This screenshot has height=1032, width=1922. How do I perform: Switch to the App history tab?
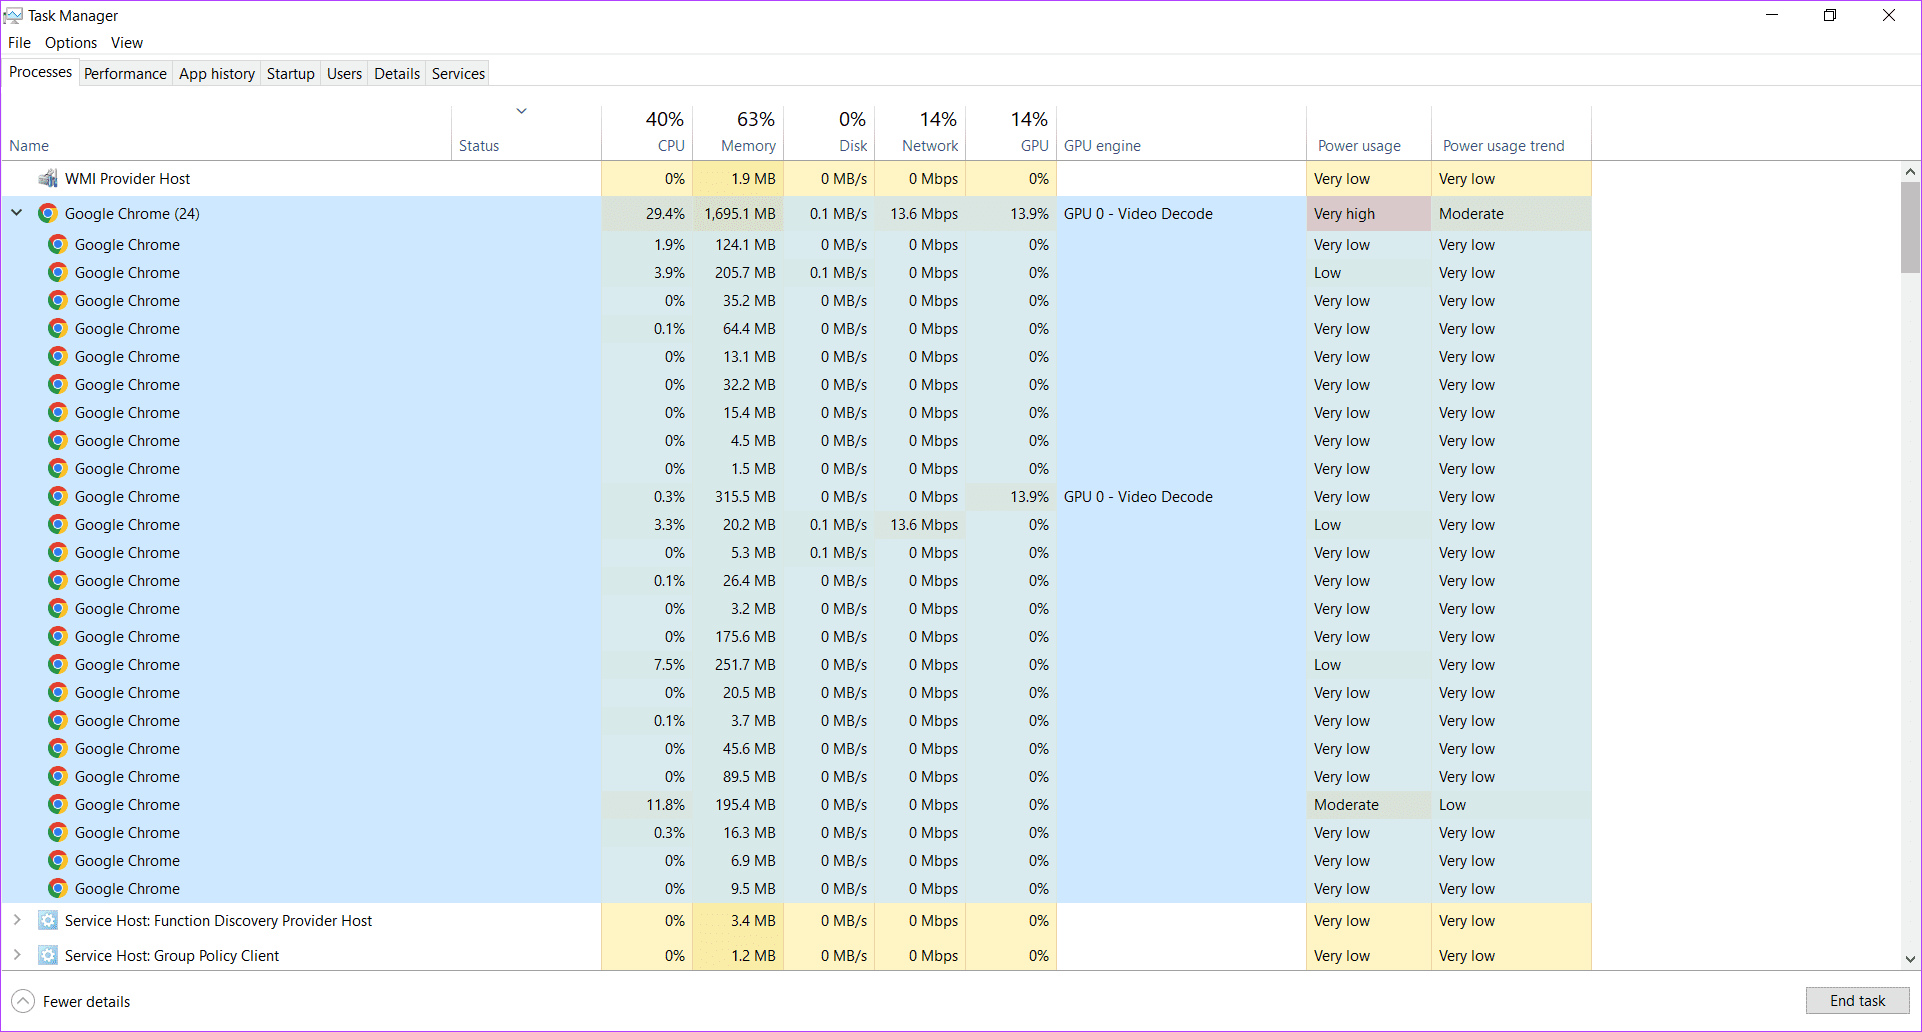[x=217, y=74]
